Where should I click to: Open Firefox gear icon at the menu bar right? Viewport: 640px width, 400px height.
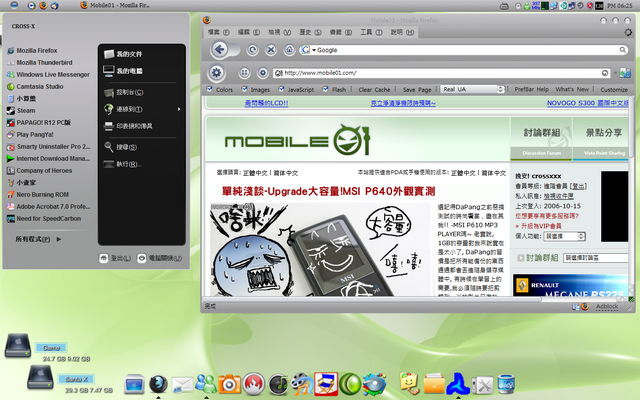coord(628,32)
